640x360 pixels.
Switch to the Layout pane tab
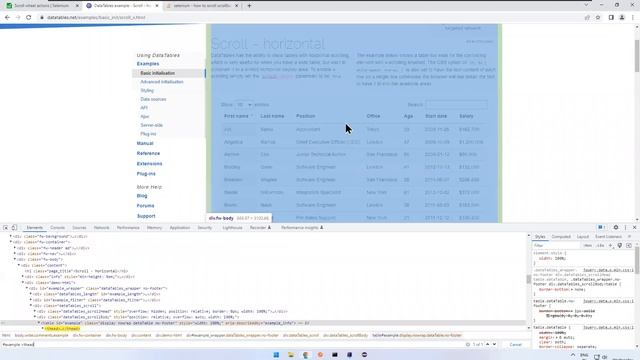(583, 237)
